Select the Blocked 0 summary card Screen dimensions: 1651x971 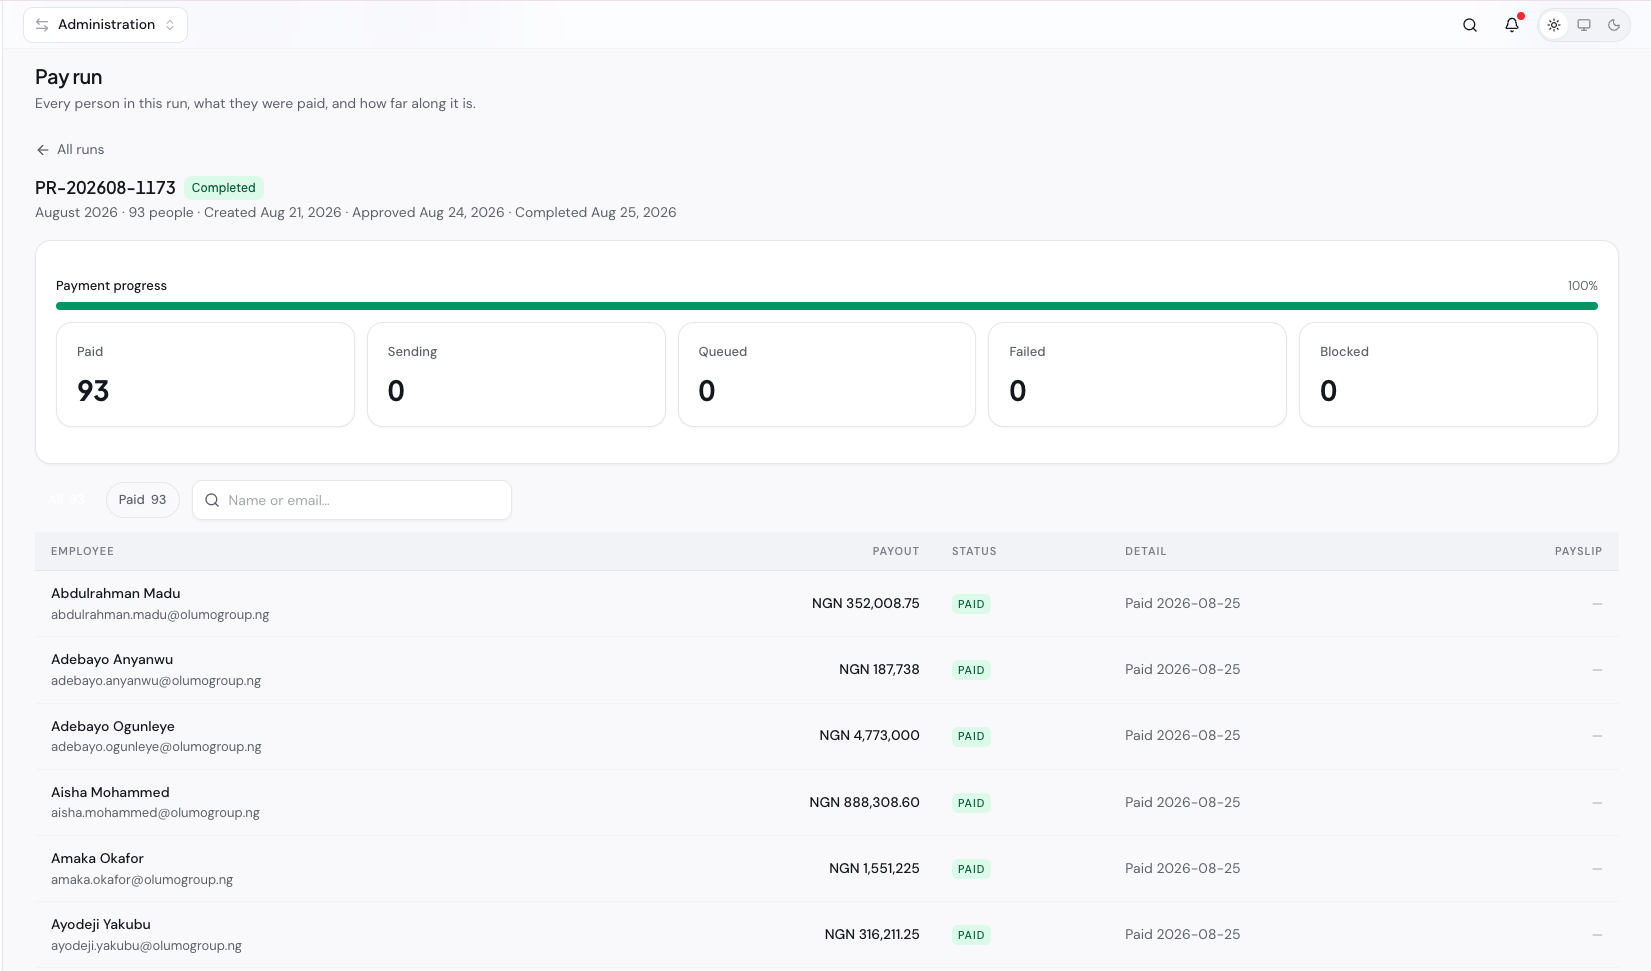click(x=1448, y=374)
